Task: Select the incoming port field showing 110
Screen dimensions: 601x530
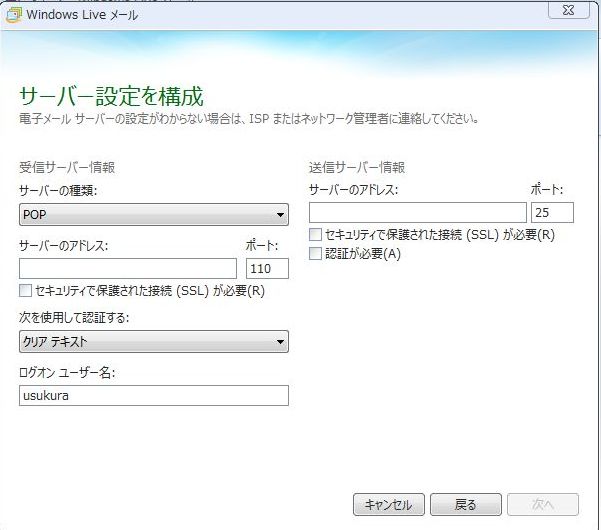Action: 266,268
